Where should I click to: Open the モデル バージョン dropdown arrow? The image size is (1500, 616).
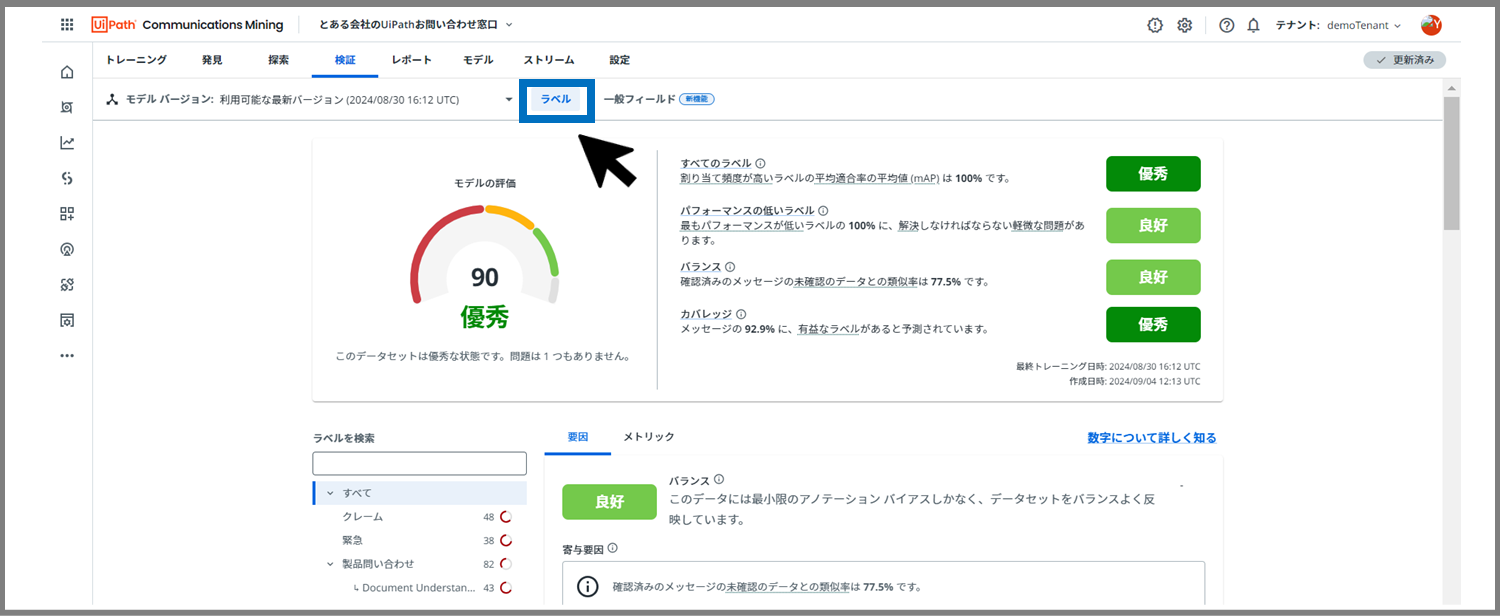[509, 100]
